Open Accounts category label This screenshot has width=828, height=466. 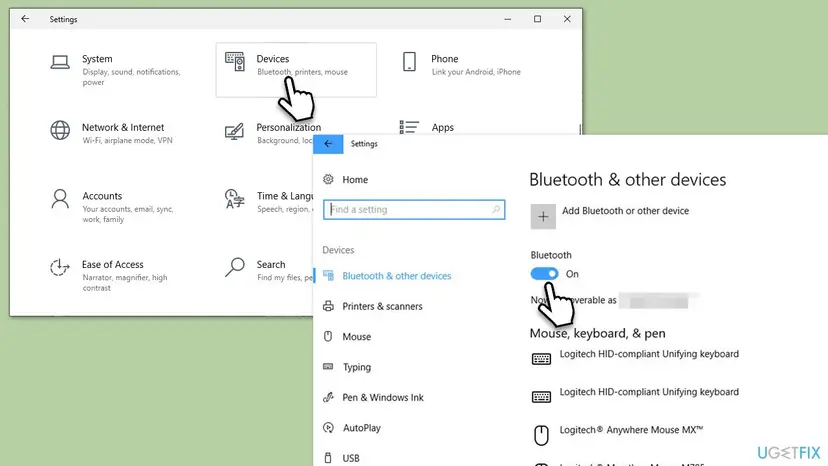pos(102,196)
